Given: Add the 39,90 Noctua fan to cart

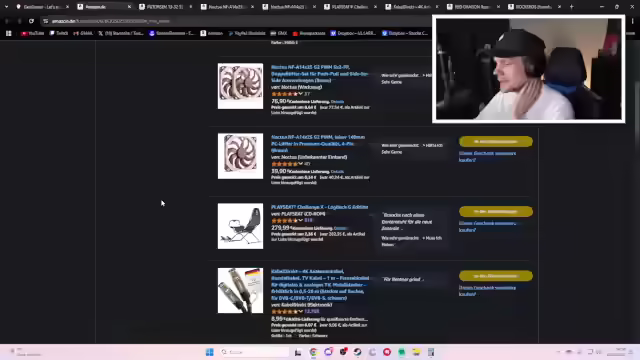Looking at the screenshot, I should click(x=496, y=141).
